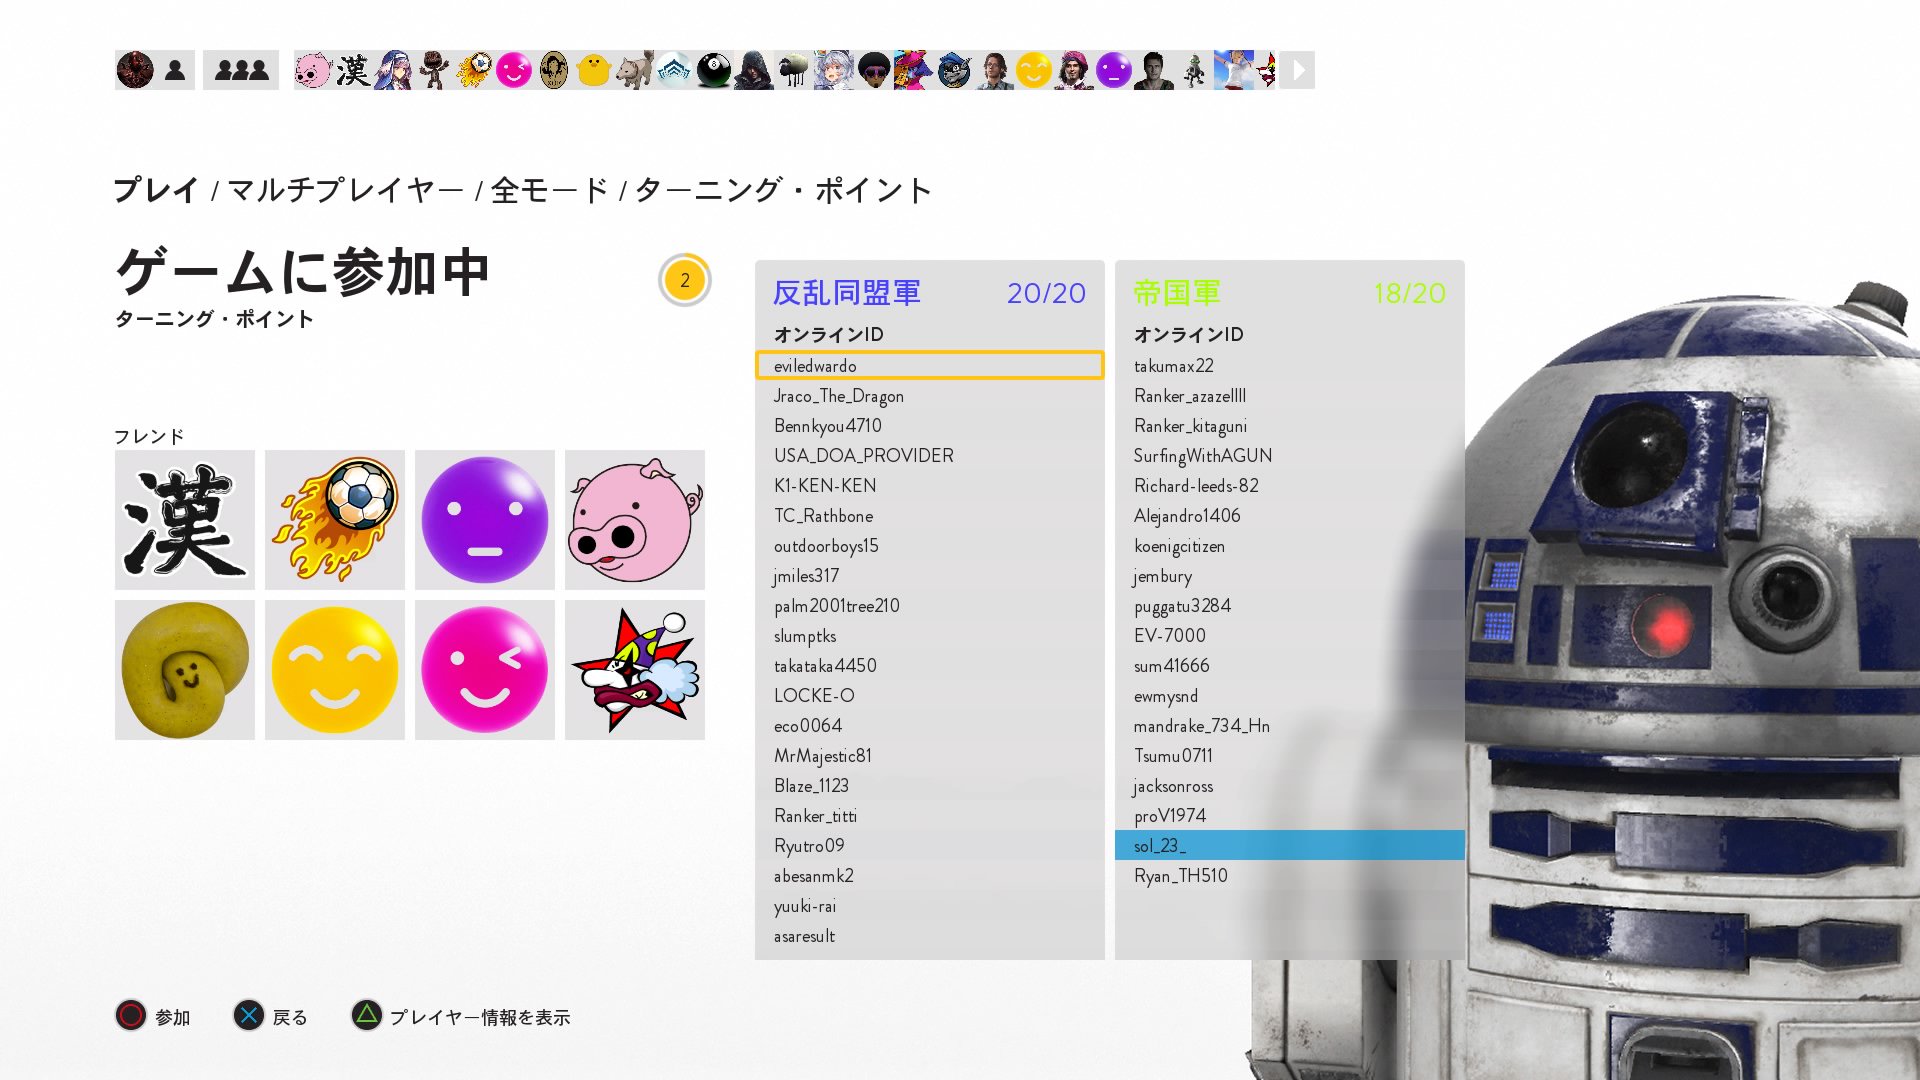Click the cross button icon for 戻る
This screenshot has height=1080, width=1920.
tap(249, 1016)
